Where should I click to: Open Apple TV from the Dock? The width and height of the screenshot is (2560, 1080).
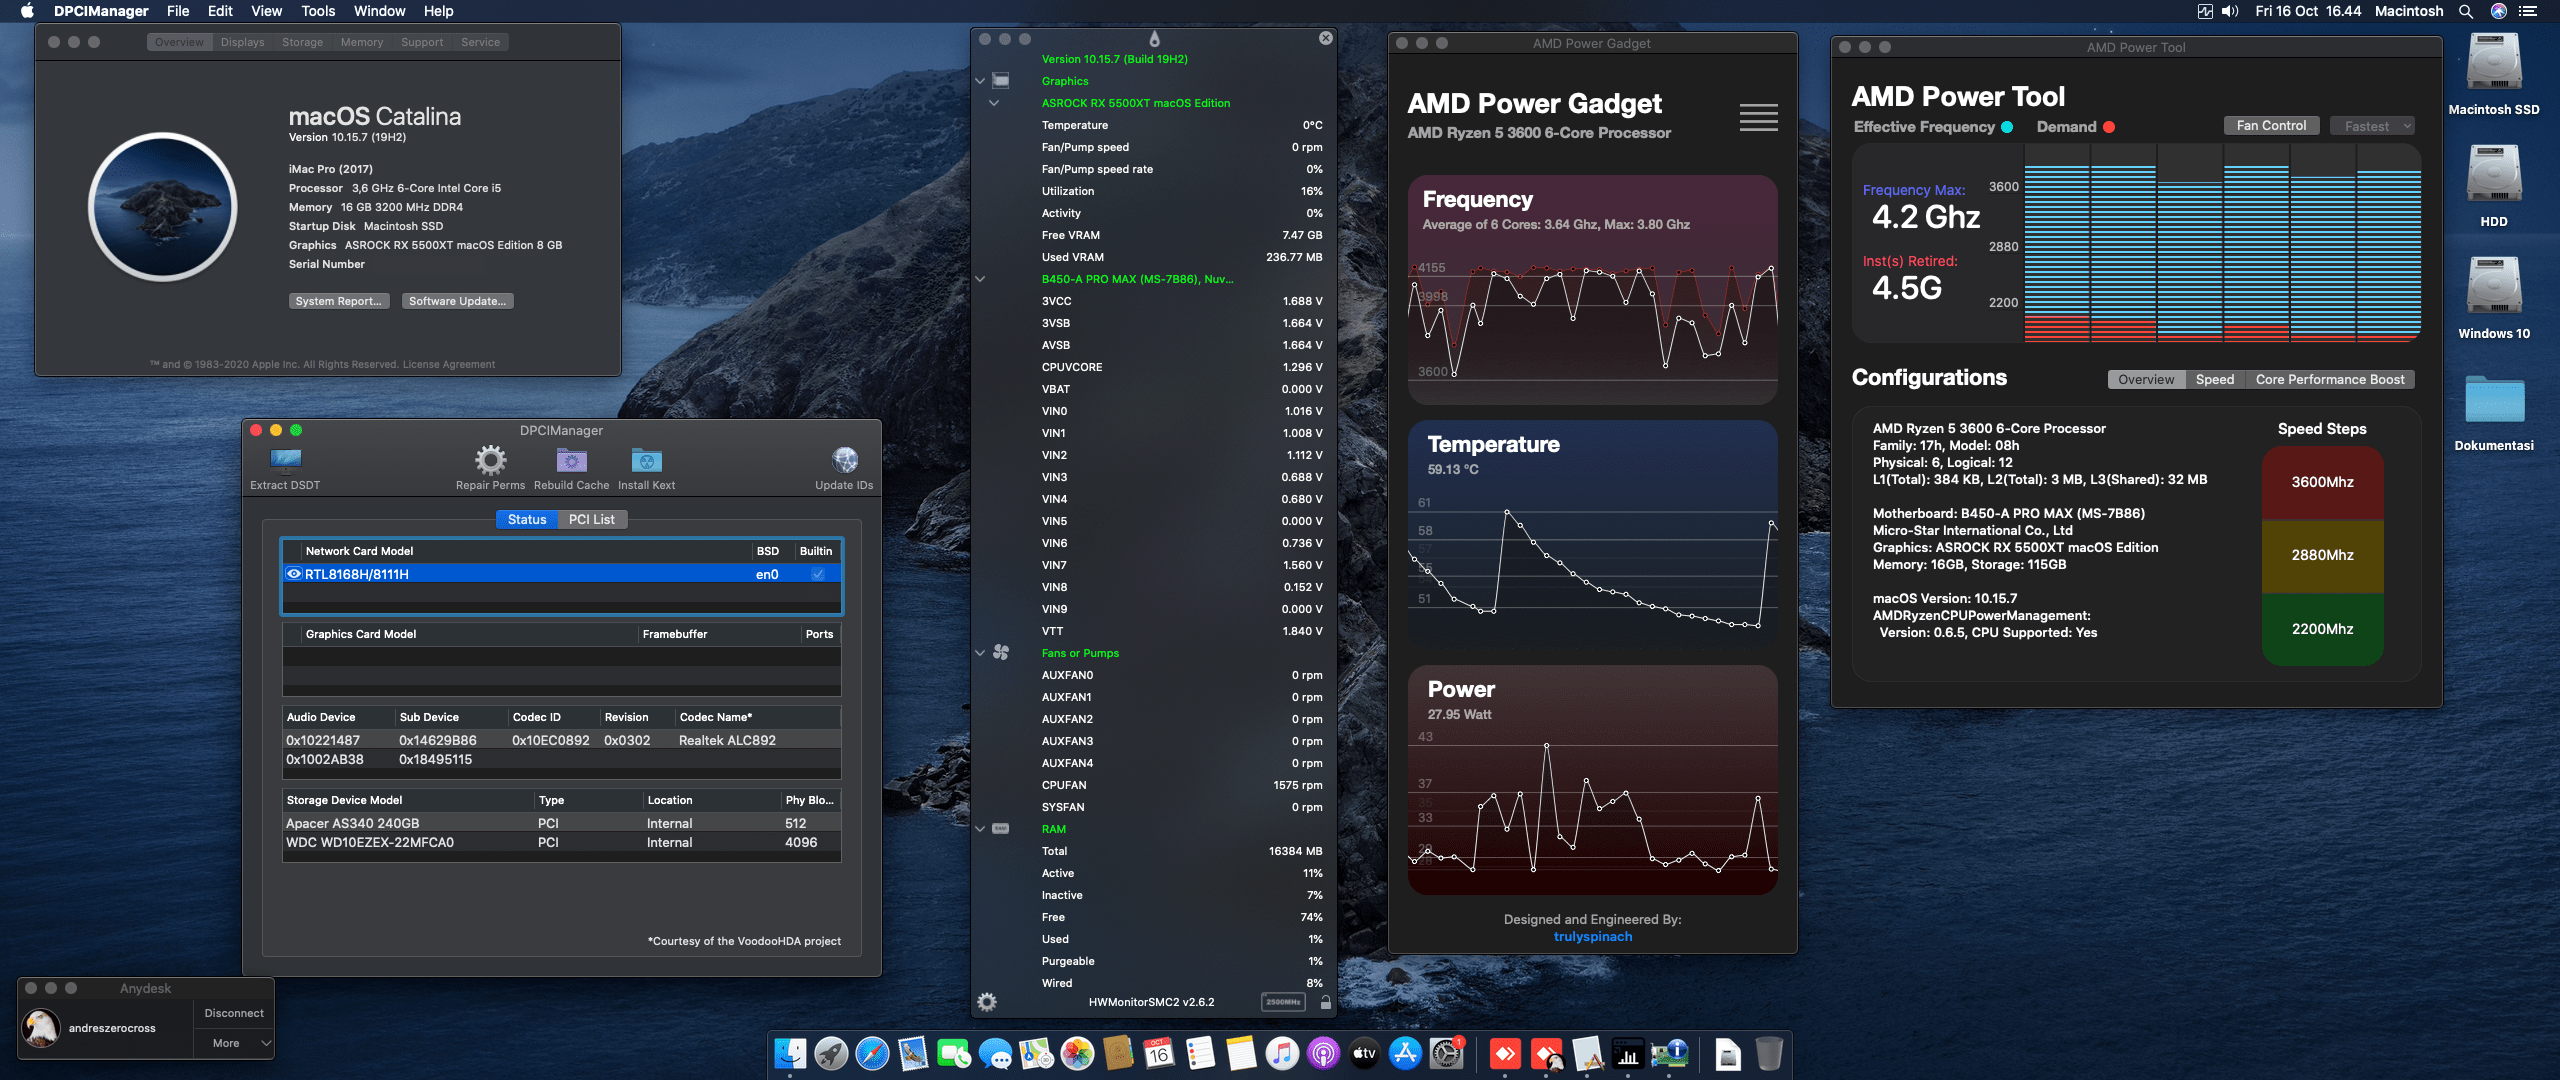tap(1364, 1054)
